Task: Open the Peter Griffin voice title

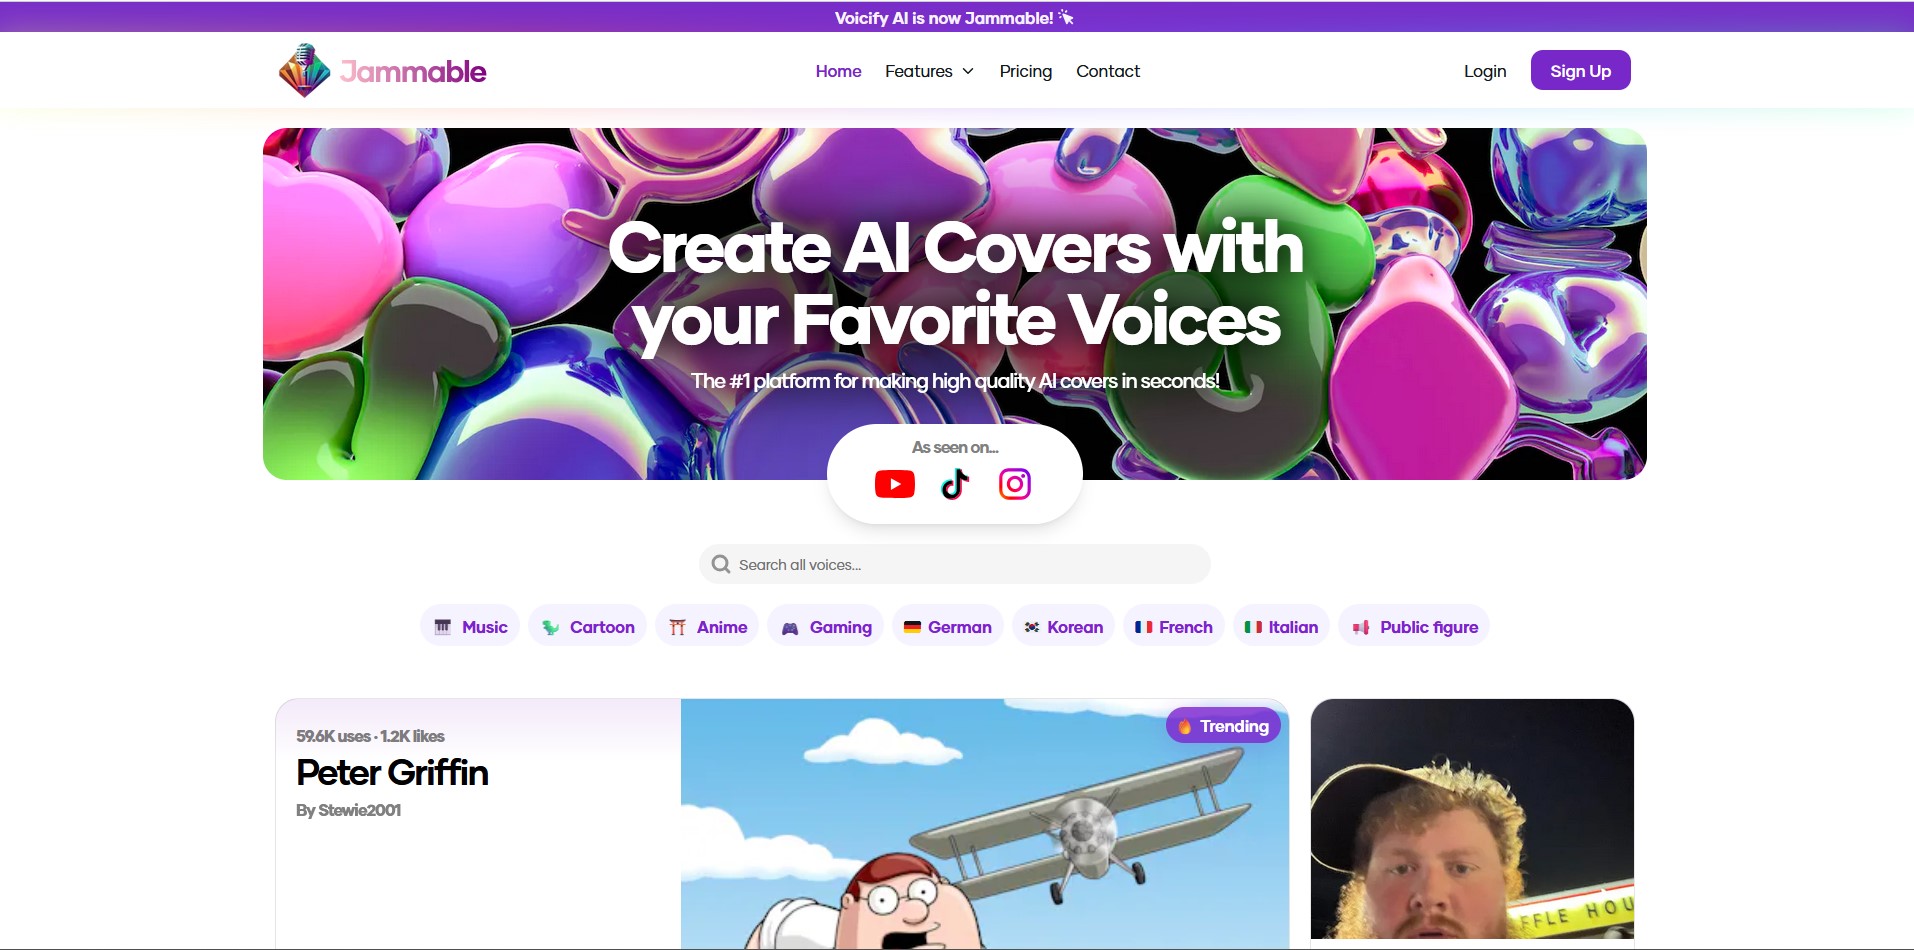Action: click(x=392, y=772)
